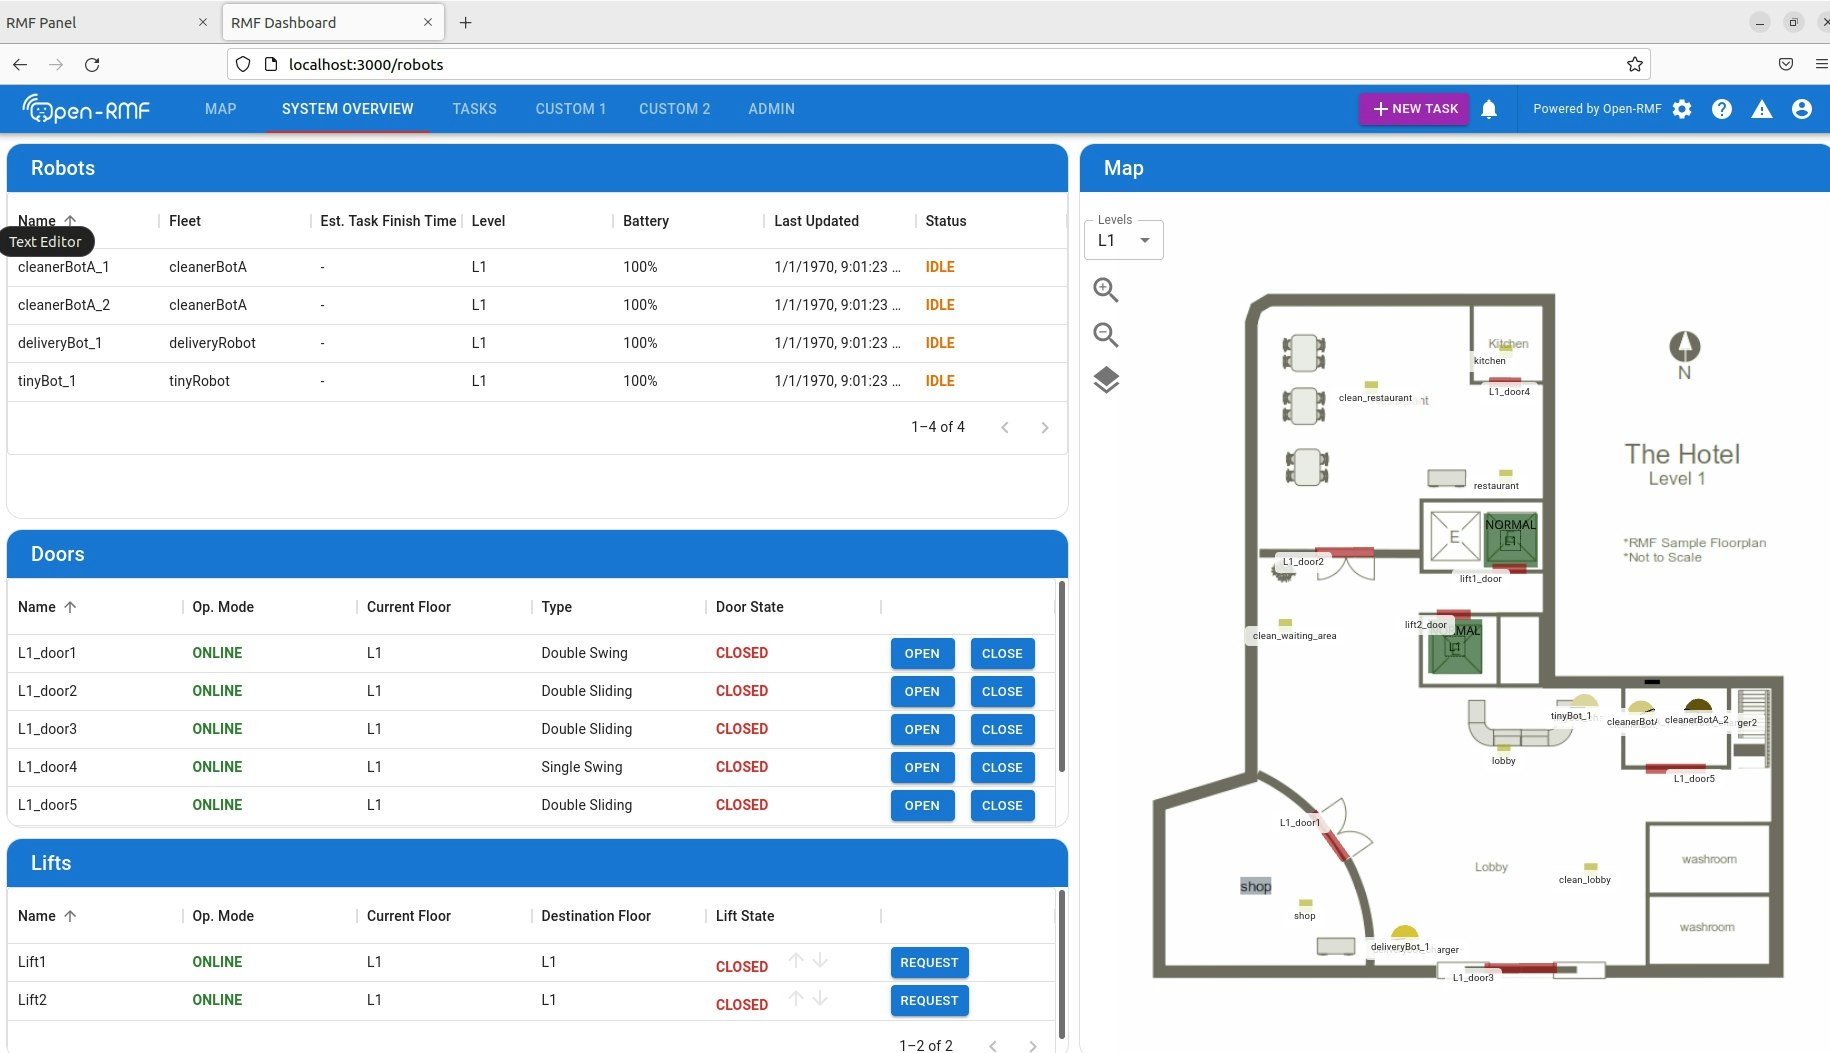Switch to the TASKS tab
The height and width of the screenshot is (1053, 1830).
474,109
